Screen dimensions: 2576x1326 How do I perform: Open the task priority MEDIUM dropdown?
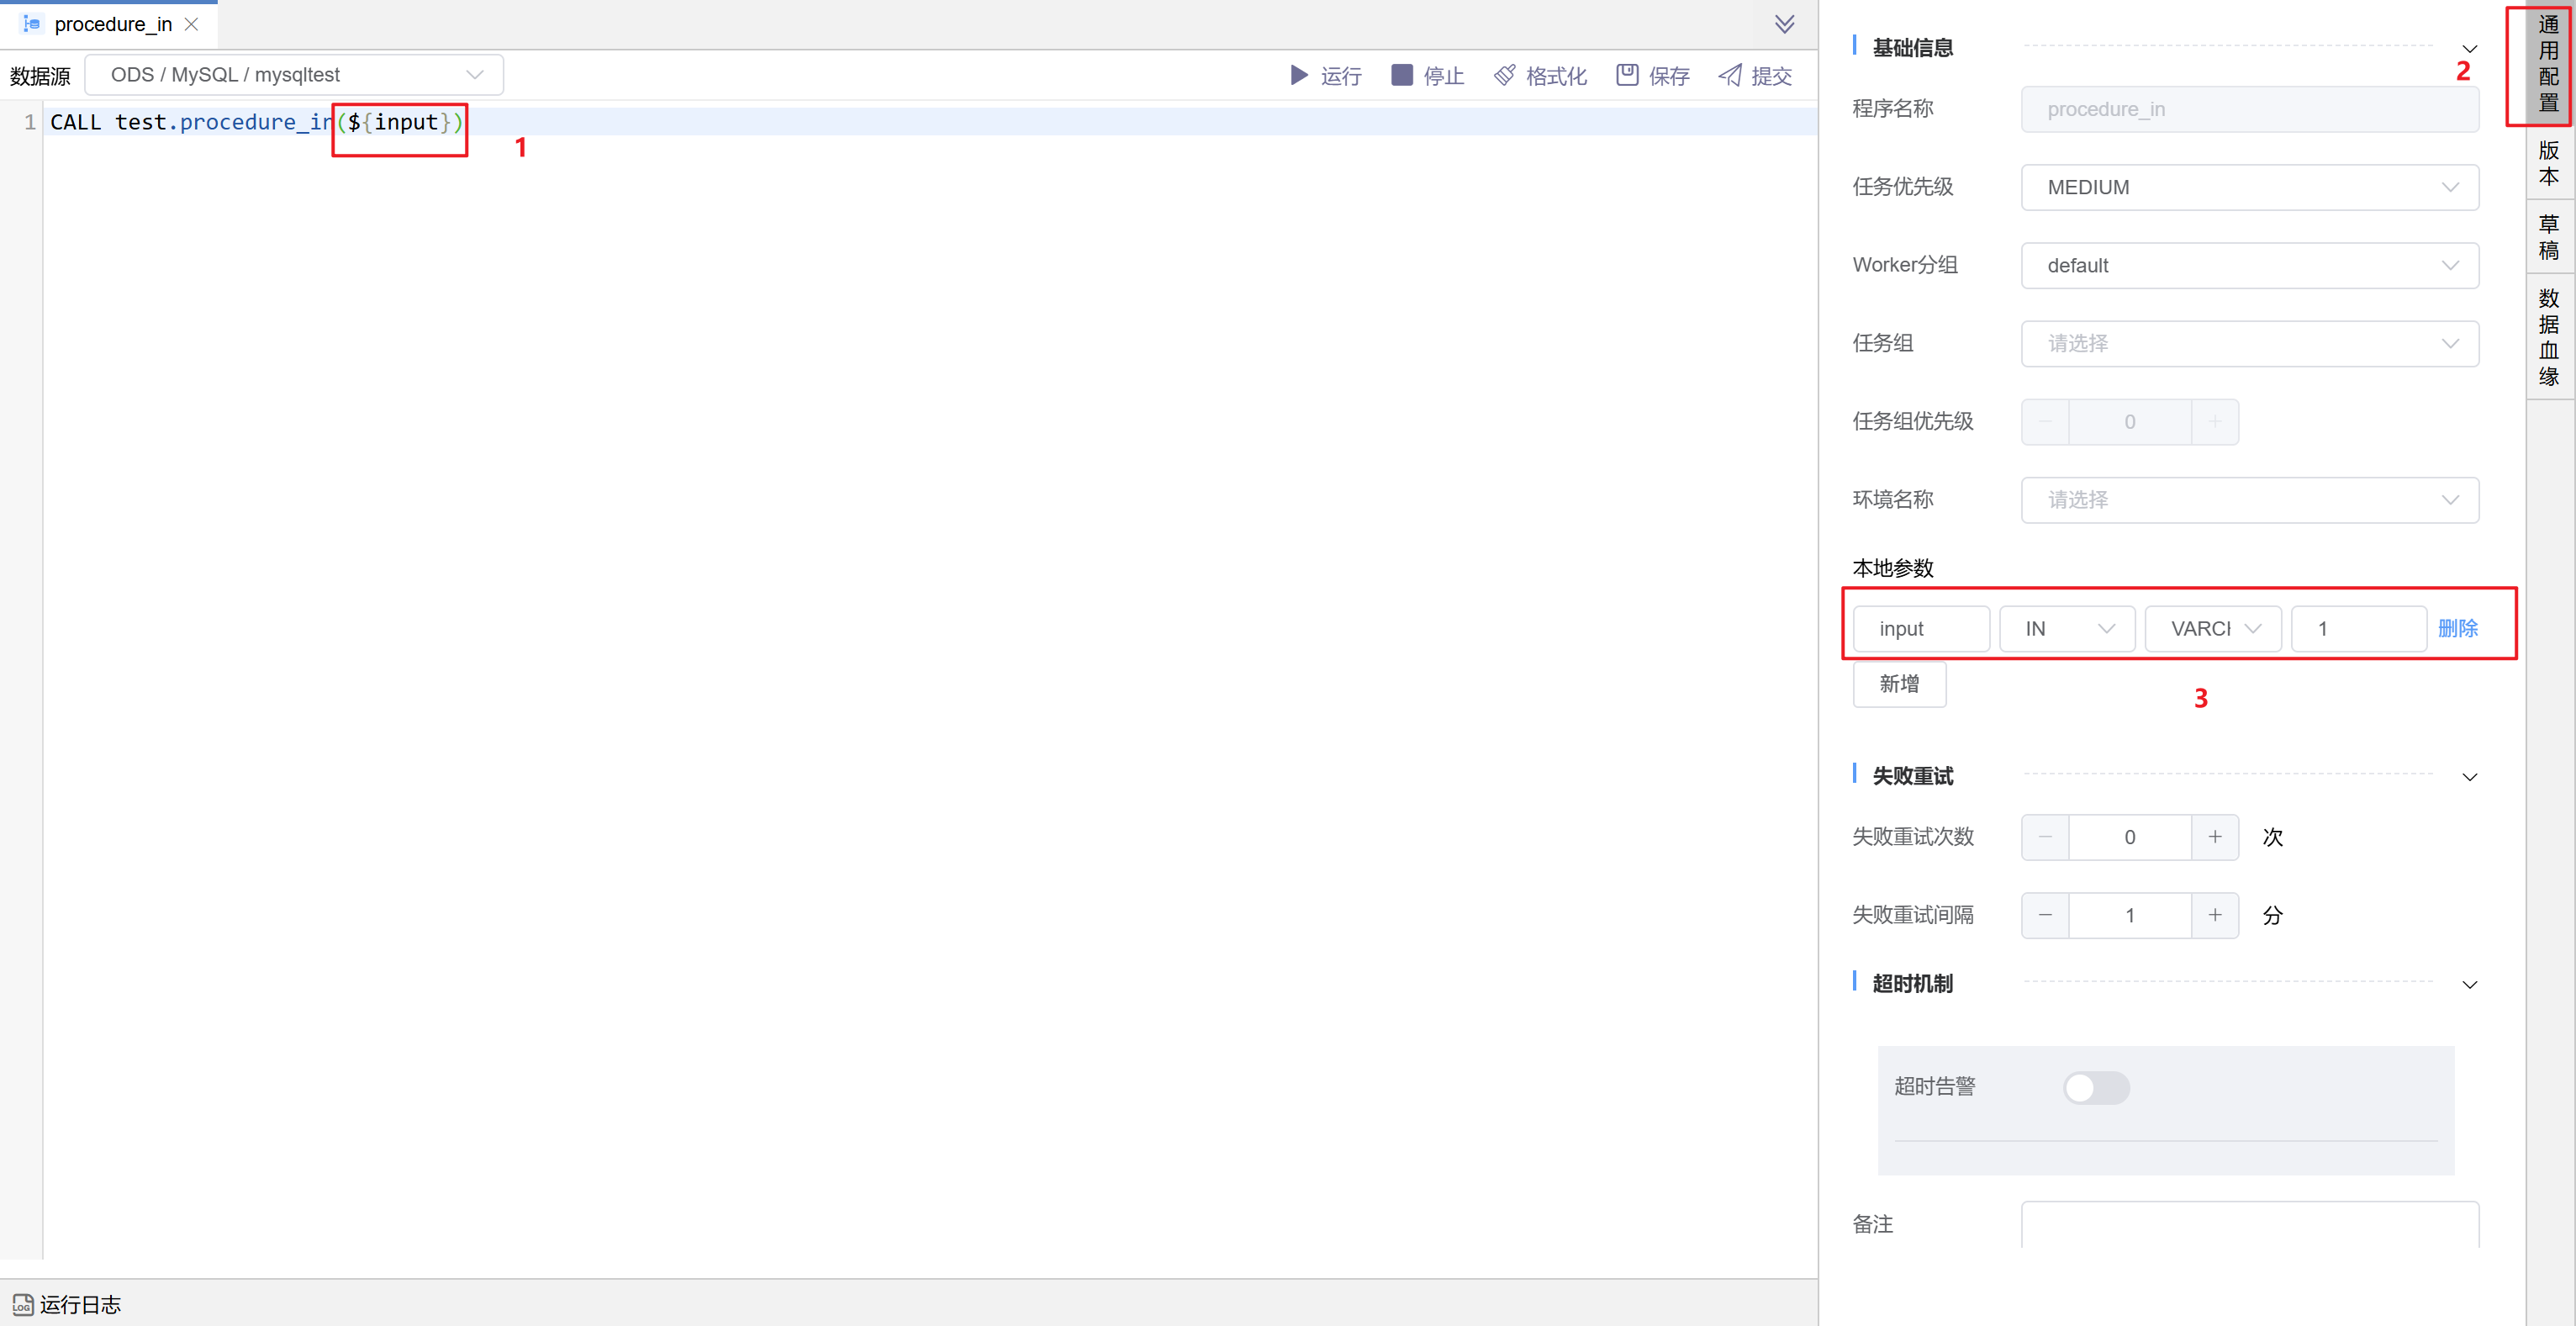[2249, 187]
